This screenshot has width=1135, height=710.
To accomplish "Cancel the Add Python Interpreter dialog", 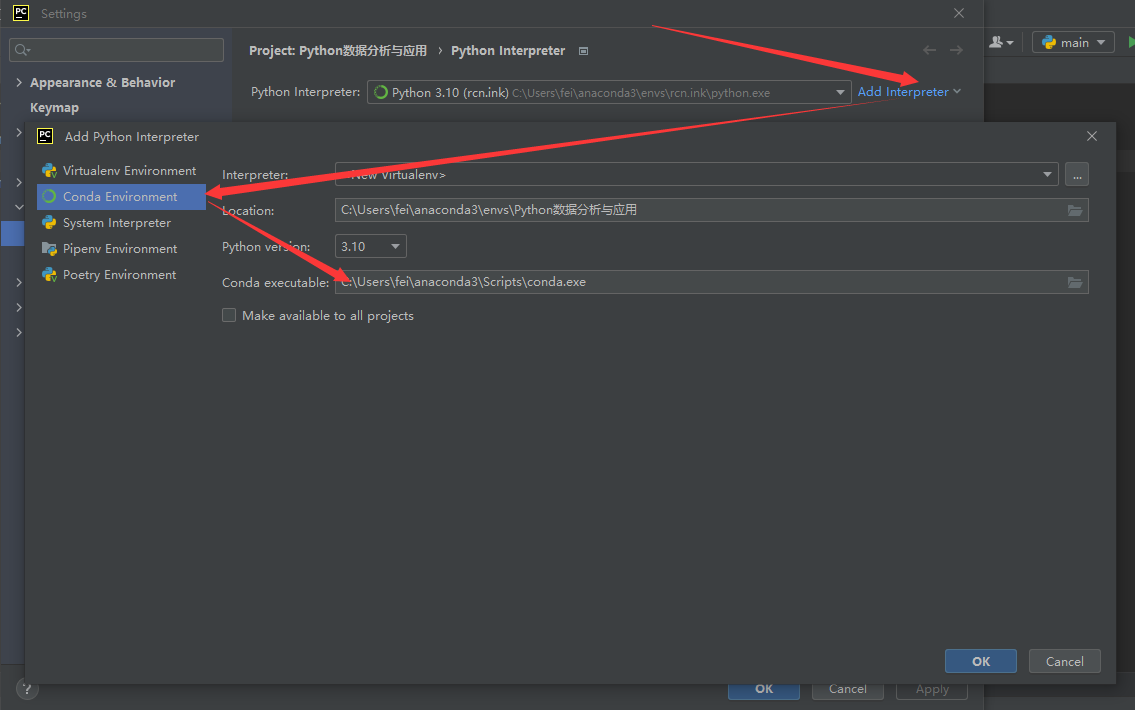I will [1065, 662].
